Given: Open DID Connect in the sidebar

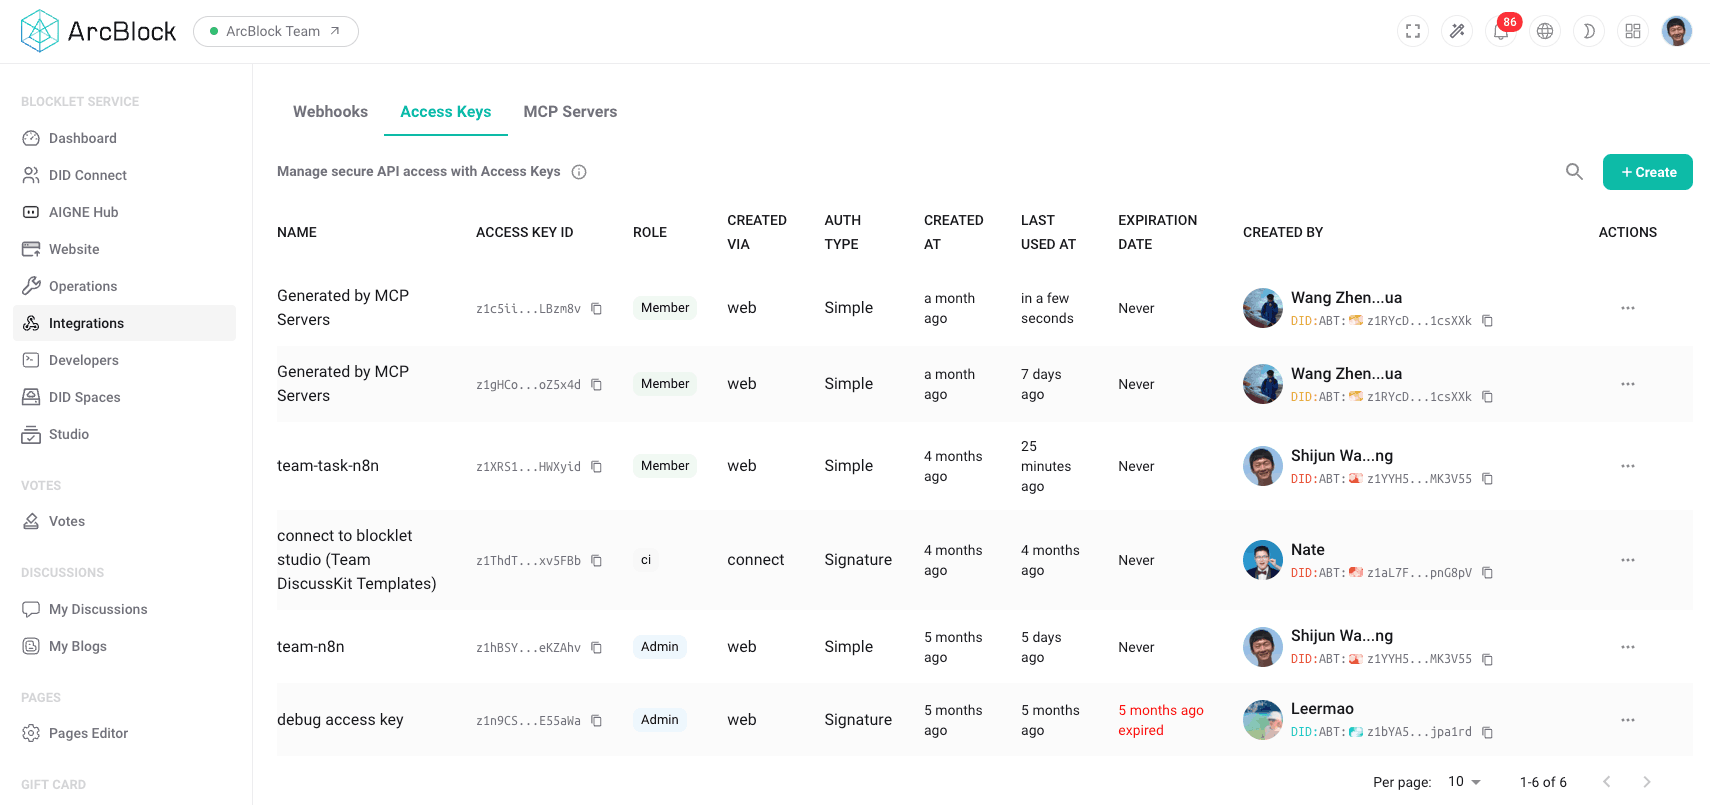Looking at the screenshot, I should pyautogui.click(x=124, y=175).
